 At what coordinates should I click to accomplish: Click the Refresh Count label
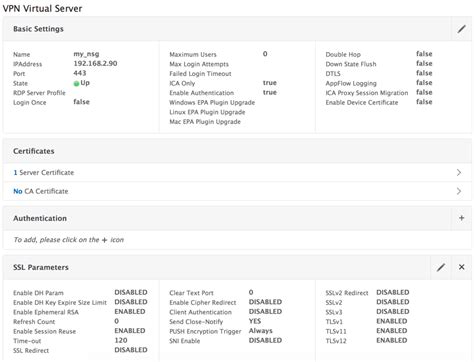pyautogui.click(x=34, y=322)
